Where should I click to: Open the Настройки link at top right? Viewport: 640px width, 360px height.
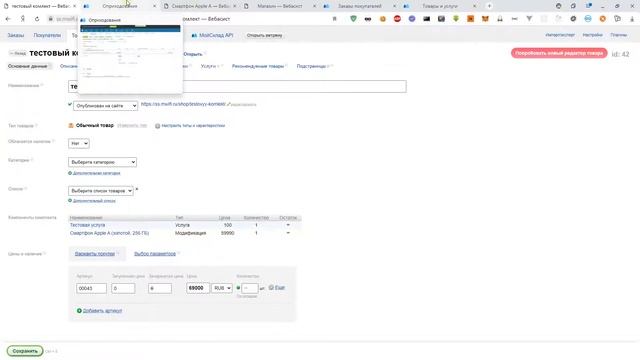click(x=592, y=35)
